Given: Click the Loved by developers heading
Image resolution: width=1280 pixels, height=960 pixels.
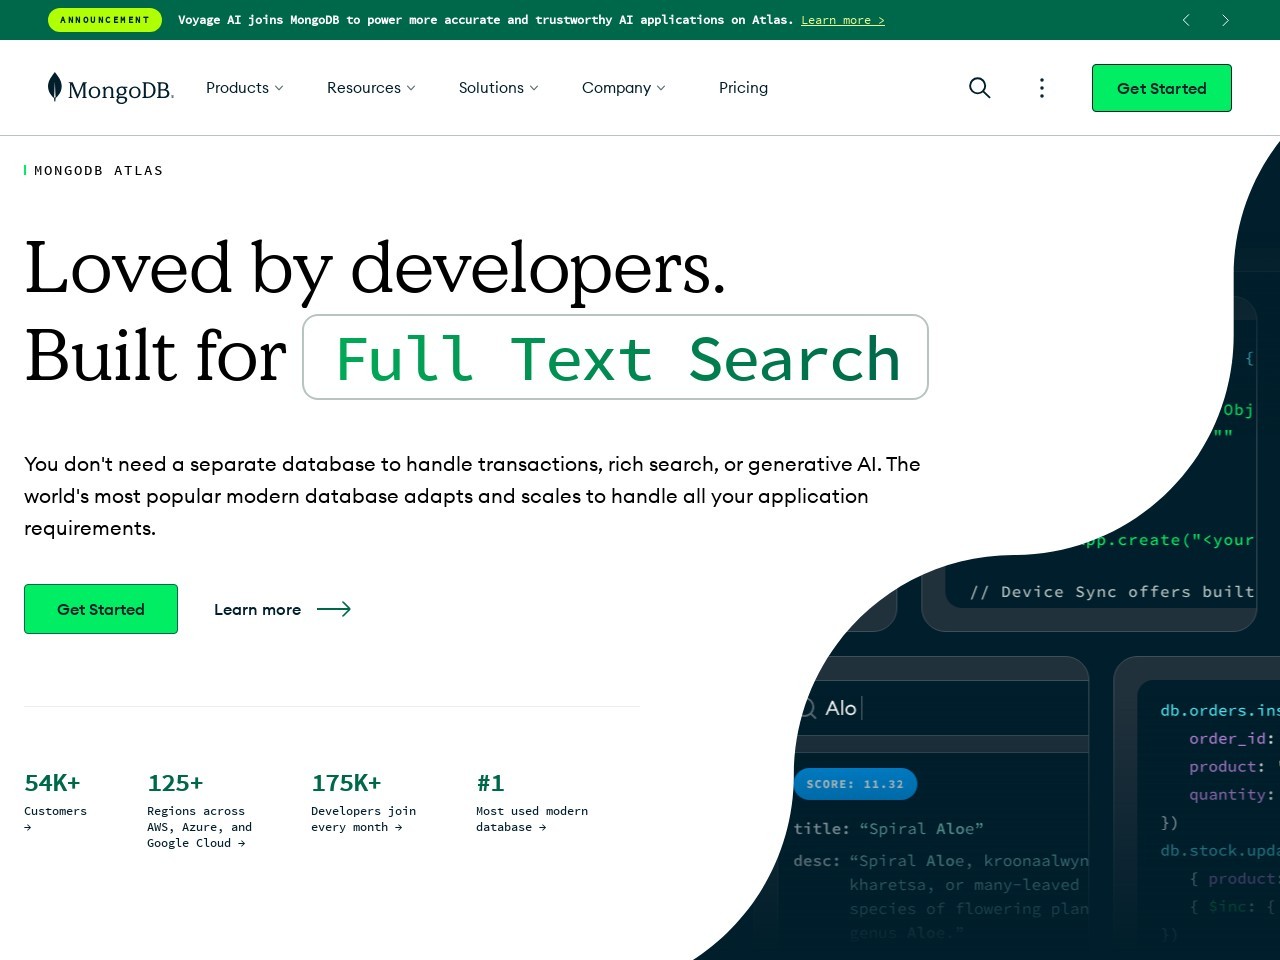Looking at the screenshot, I should pyautogui.click(x=375, y=268).
